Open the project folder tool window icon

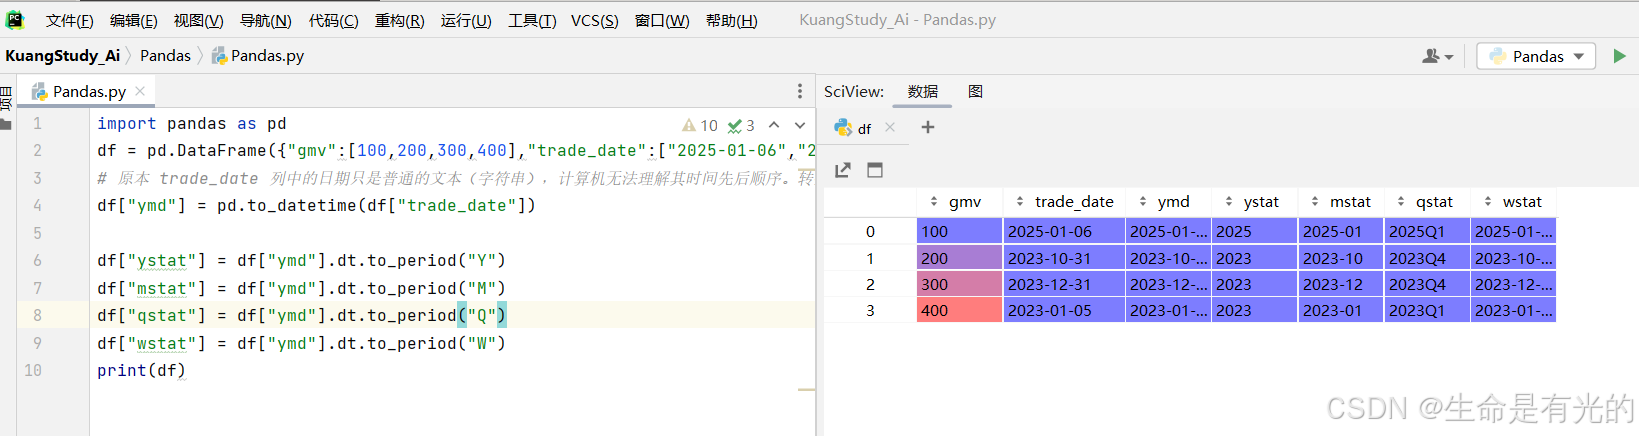(x=6, y=124)
